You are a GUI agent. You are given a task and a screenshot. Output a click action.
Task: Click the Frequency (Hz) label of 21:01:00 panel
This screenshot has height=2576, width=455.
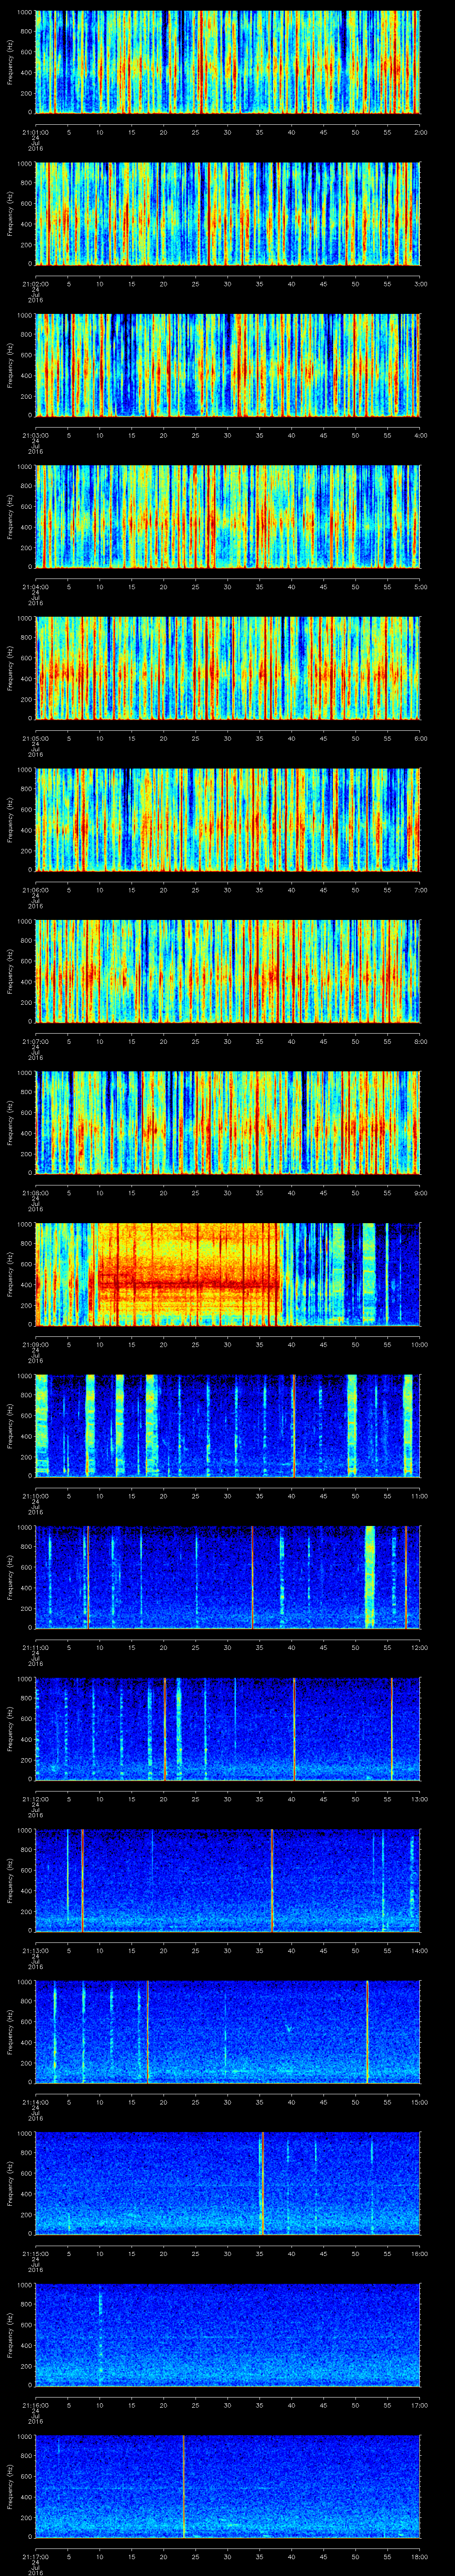tap(10, 62)
